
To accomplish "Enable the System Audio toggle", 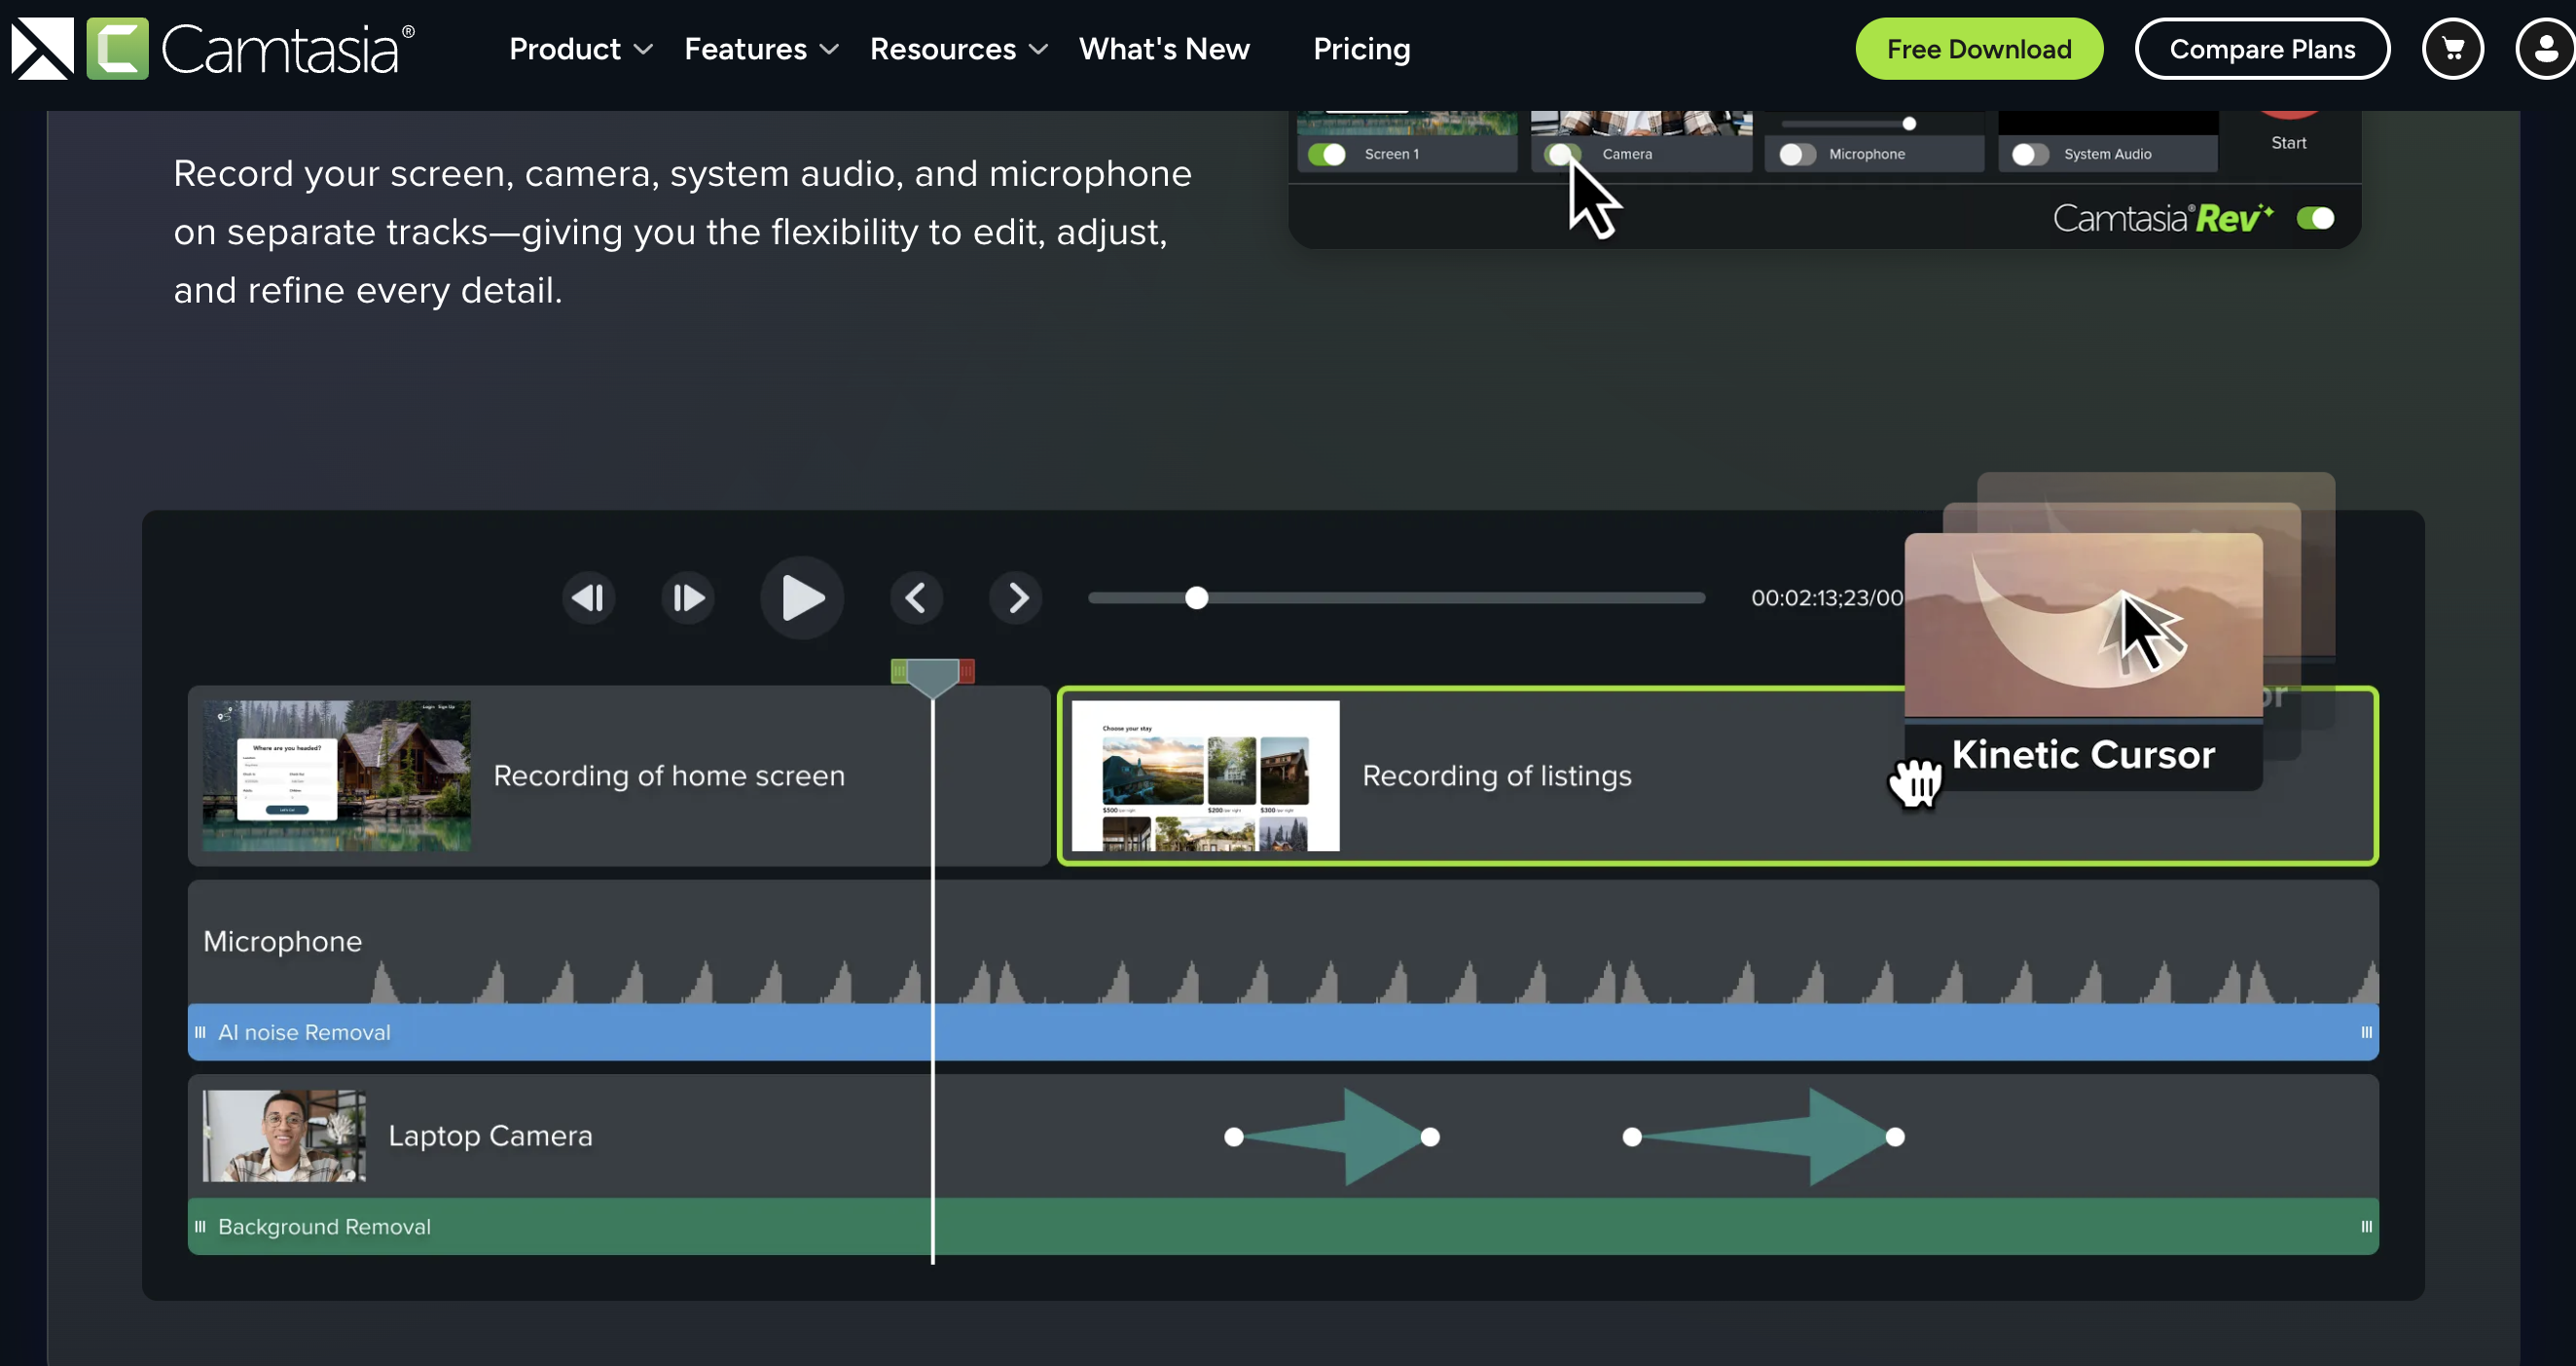I will [x=2028, y=154].
